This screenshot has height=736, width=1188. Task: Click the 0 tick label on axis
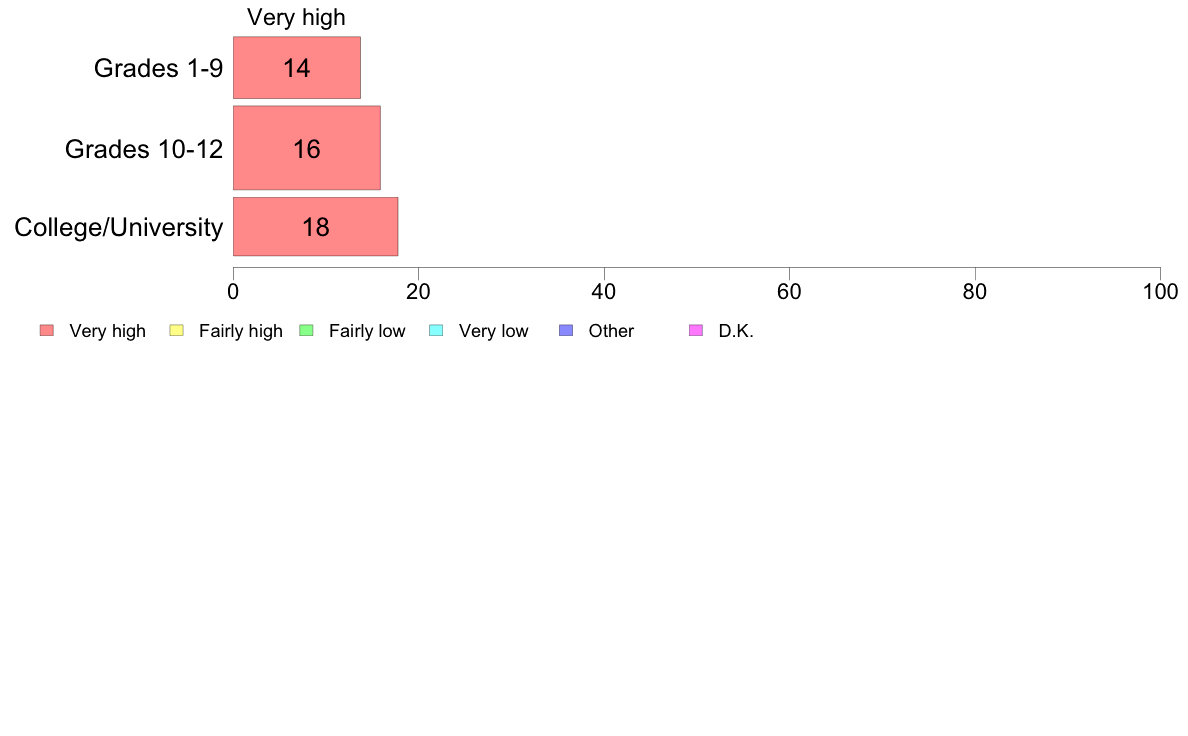[x=233, y=292]
